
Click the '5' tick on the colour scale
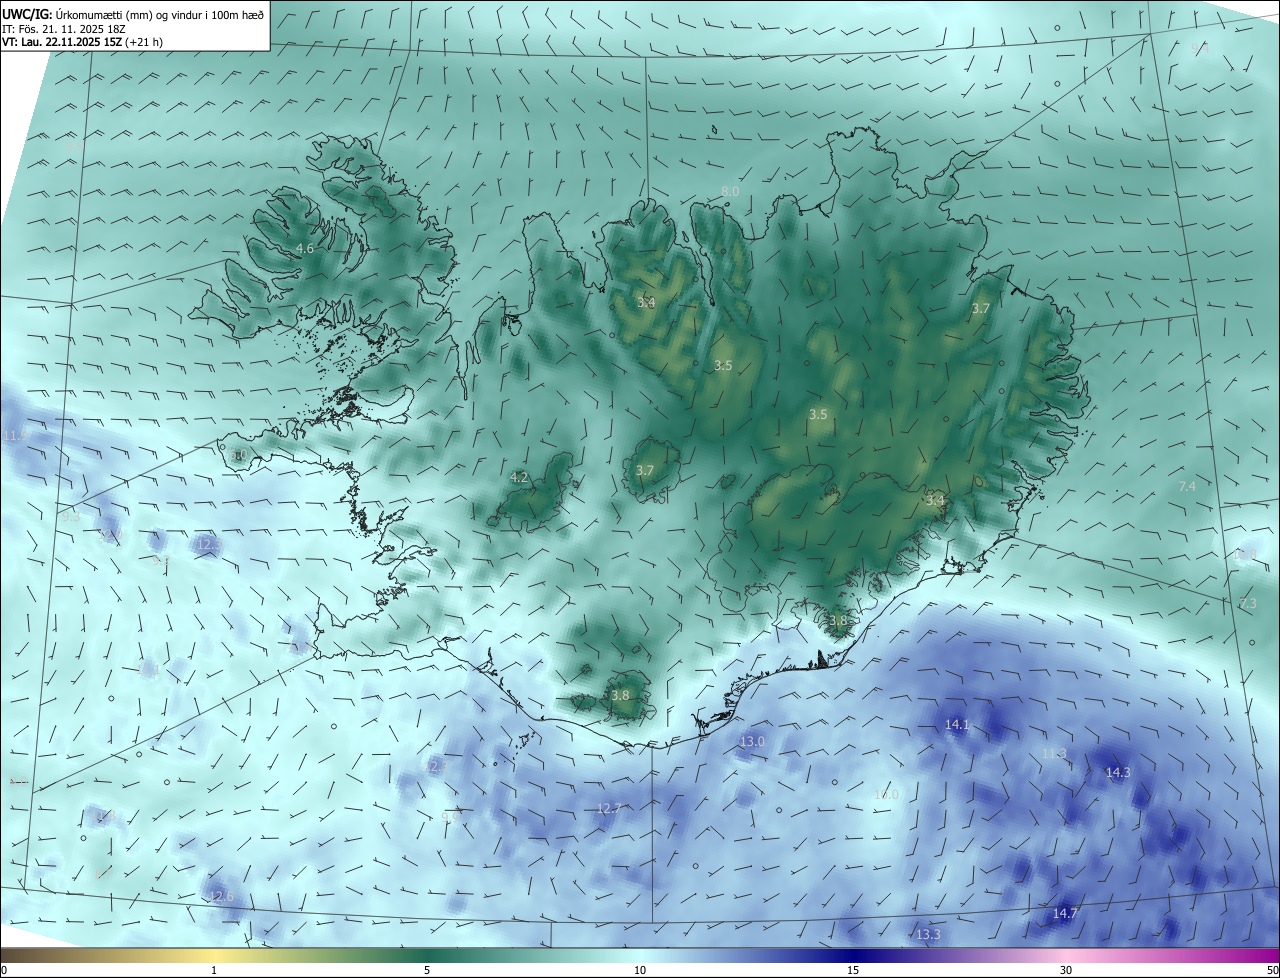(427, 970)
